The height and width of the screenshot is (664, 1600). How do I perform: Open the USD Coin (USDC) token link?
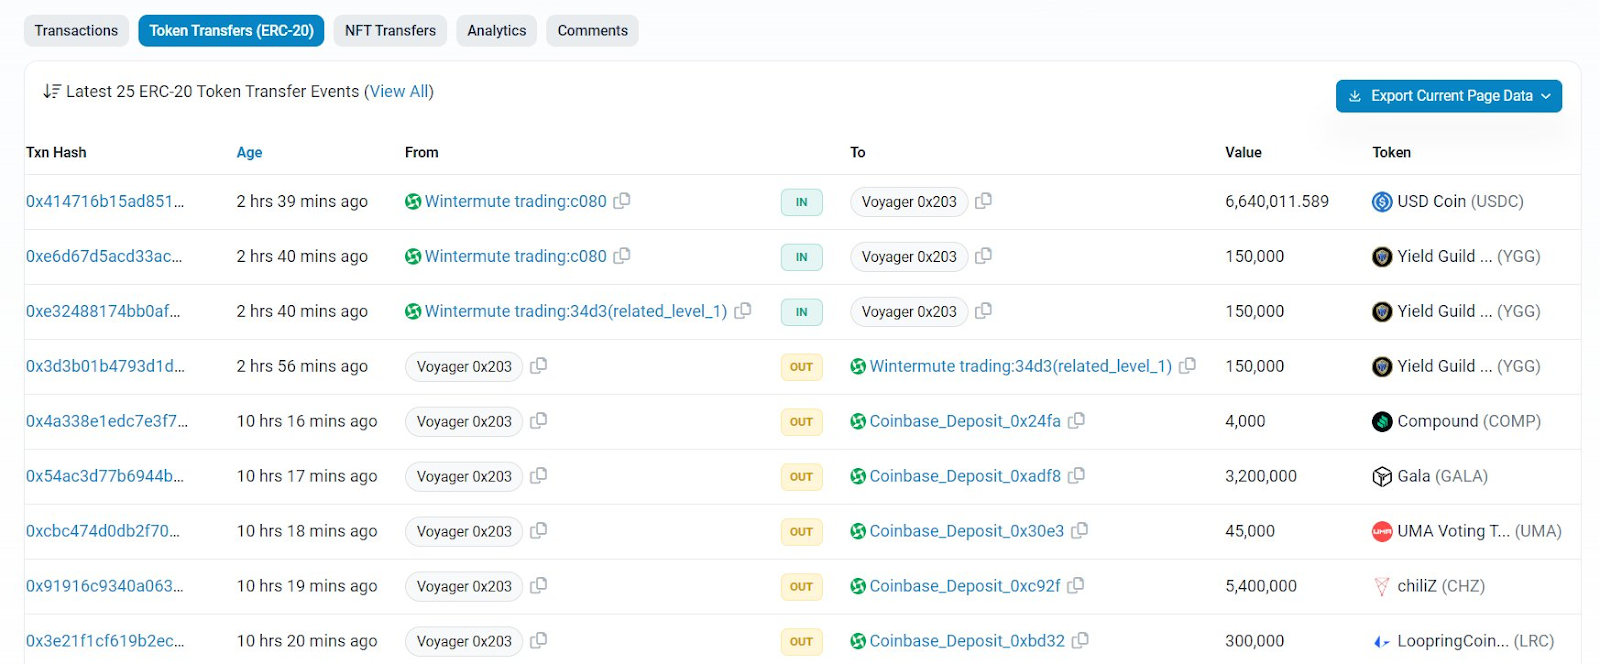[x=1460, y=201]
